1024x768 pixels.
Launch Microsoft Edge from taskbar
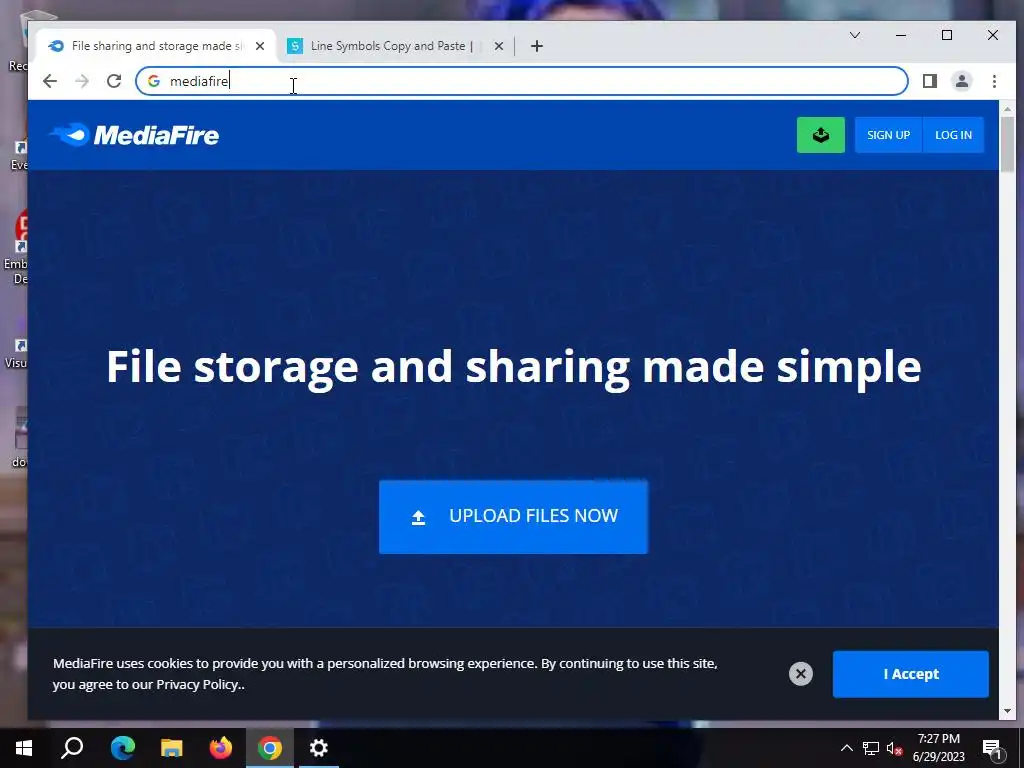pos(122,748)
